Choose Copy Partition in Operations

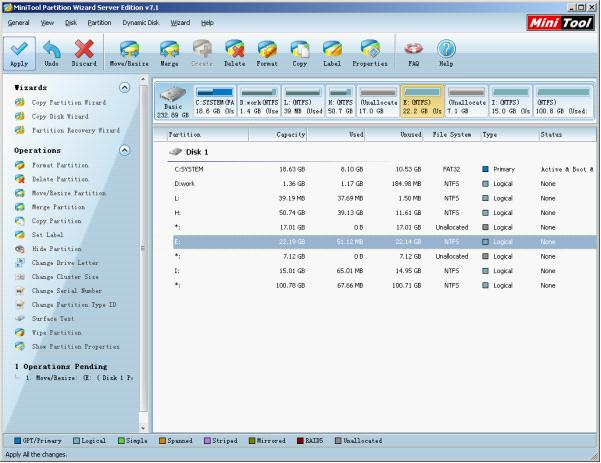click(48, 221)
